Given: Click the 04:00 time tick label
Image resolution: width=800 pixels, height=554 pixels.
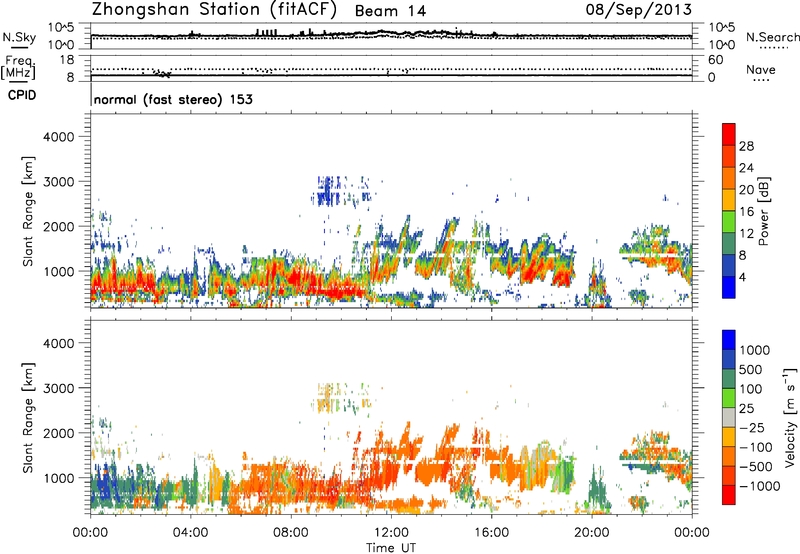Looking at the screenshot, I should tap(191, 533).
